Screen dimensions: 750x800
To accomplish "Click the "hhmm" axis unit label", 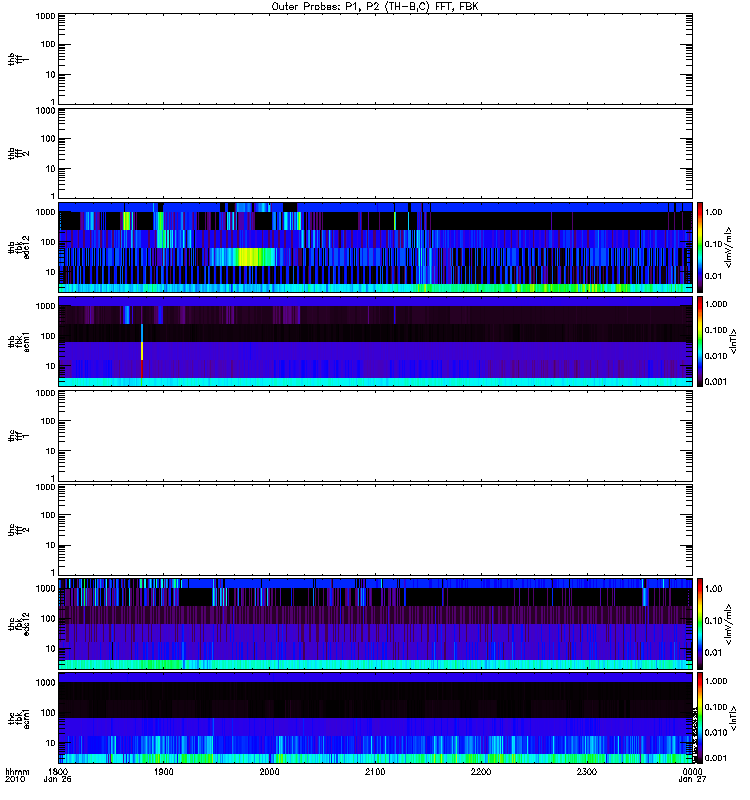I will tap(17, 772).
